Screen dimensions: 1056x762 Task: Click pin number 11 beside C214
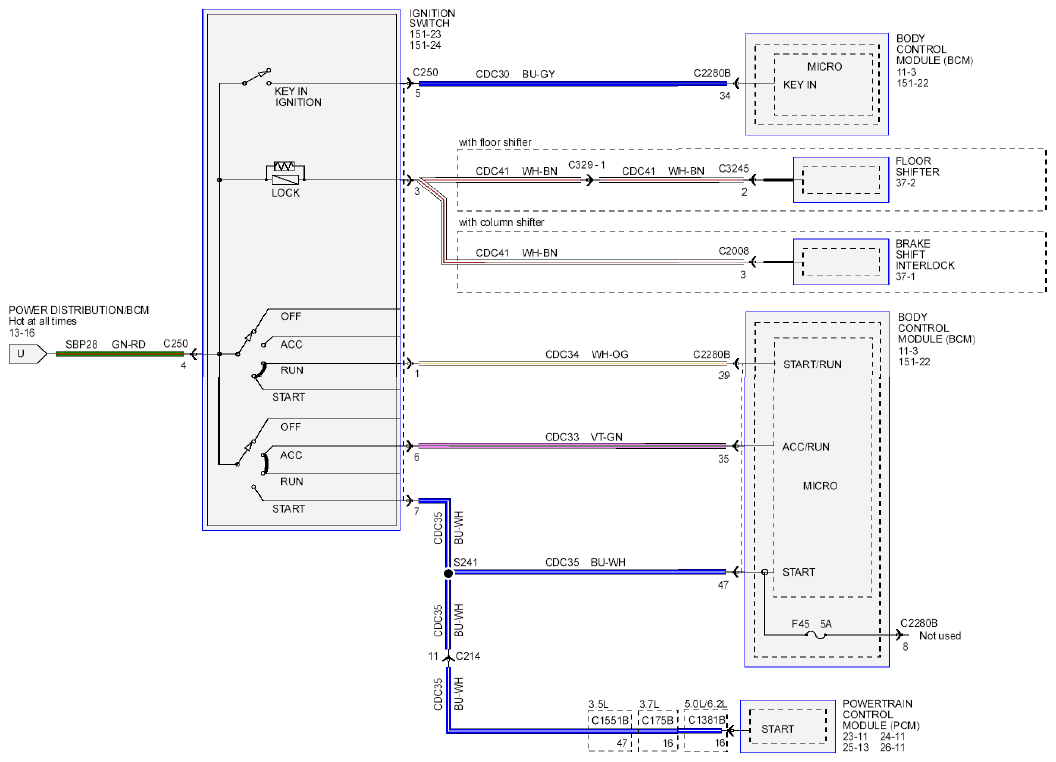click(x=433, y=656)
